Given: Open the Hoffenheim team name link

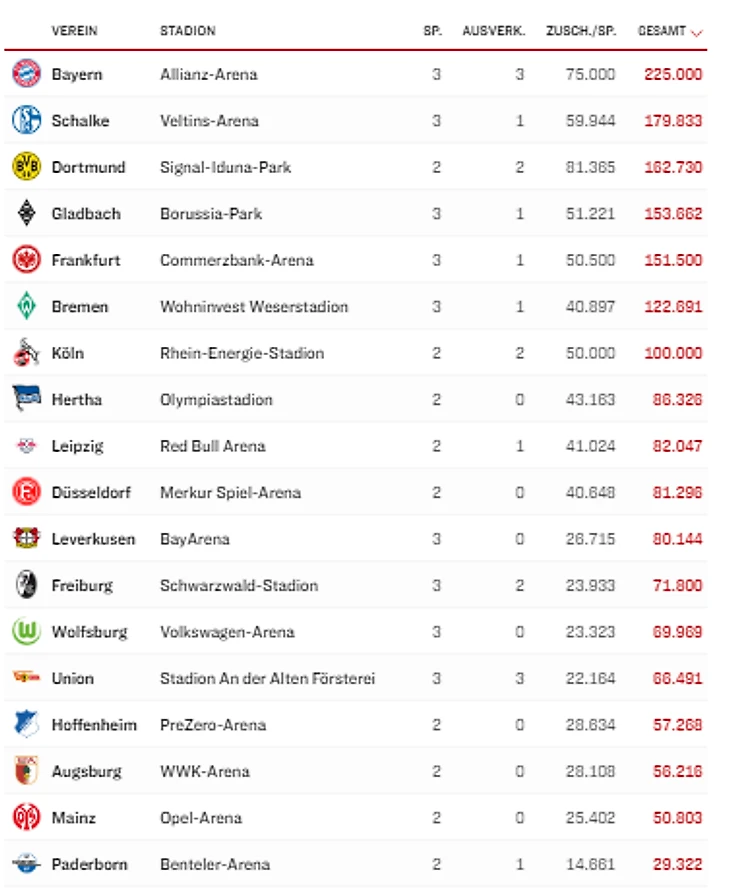Looking at the screenshot, I should [94, 725].
